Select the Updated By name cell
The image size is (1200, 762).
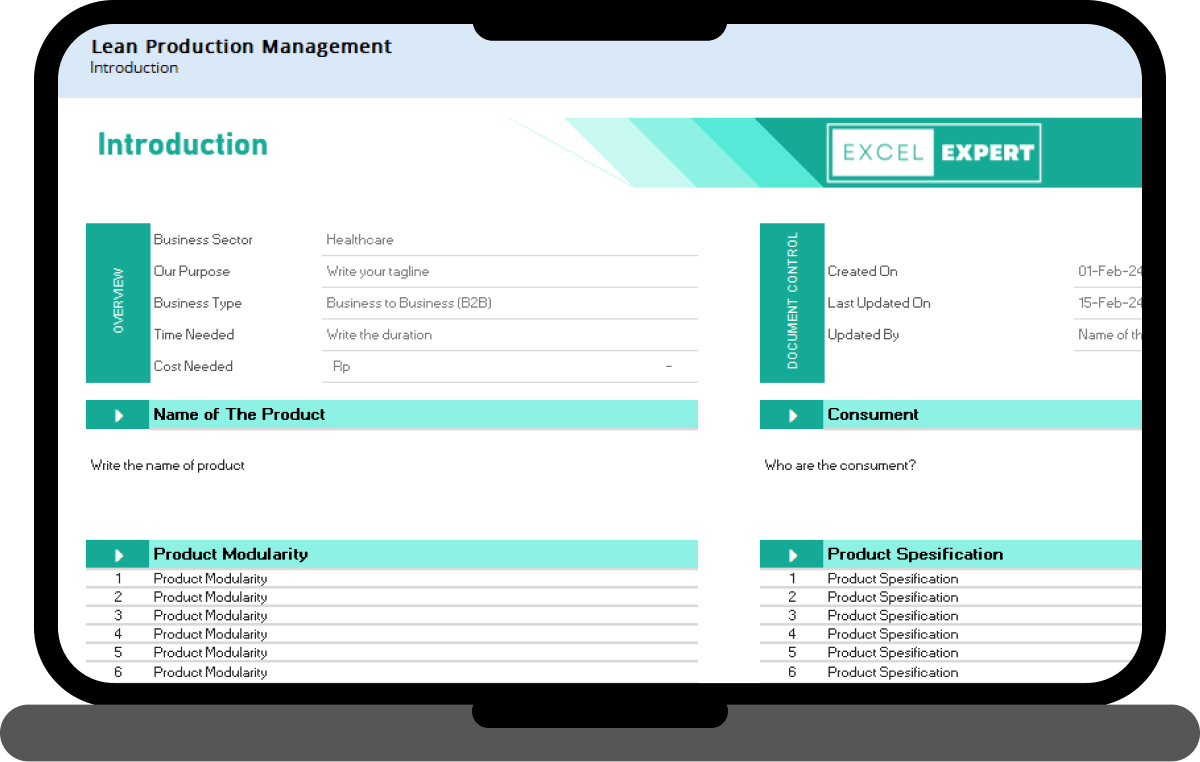1108,335
